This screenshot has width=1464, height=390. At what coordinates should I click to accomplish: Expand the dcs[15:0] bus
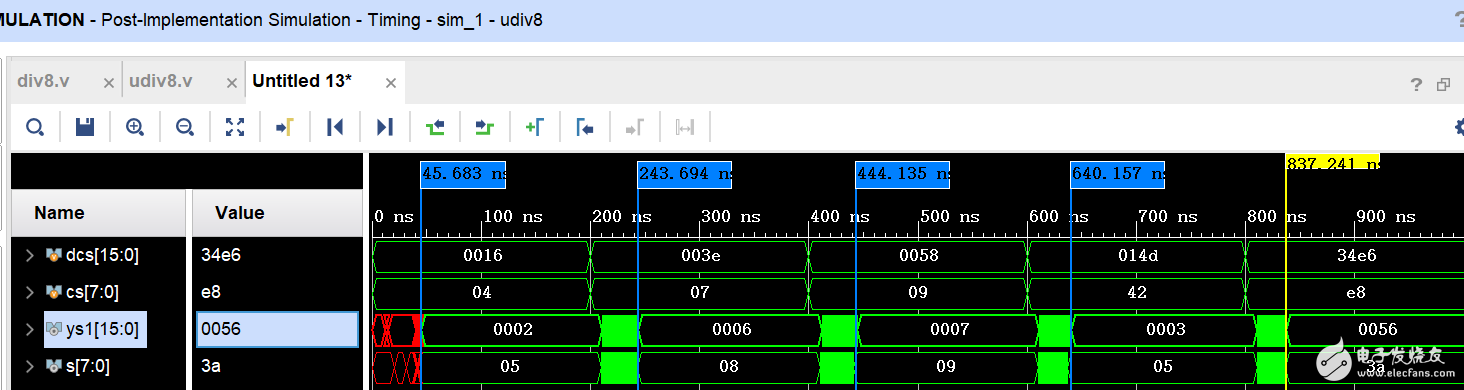(30, 255)
